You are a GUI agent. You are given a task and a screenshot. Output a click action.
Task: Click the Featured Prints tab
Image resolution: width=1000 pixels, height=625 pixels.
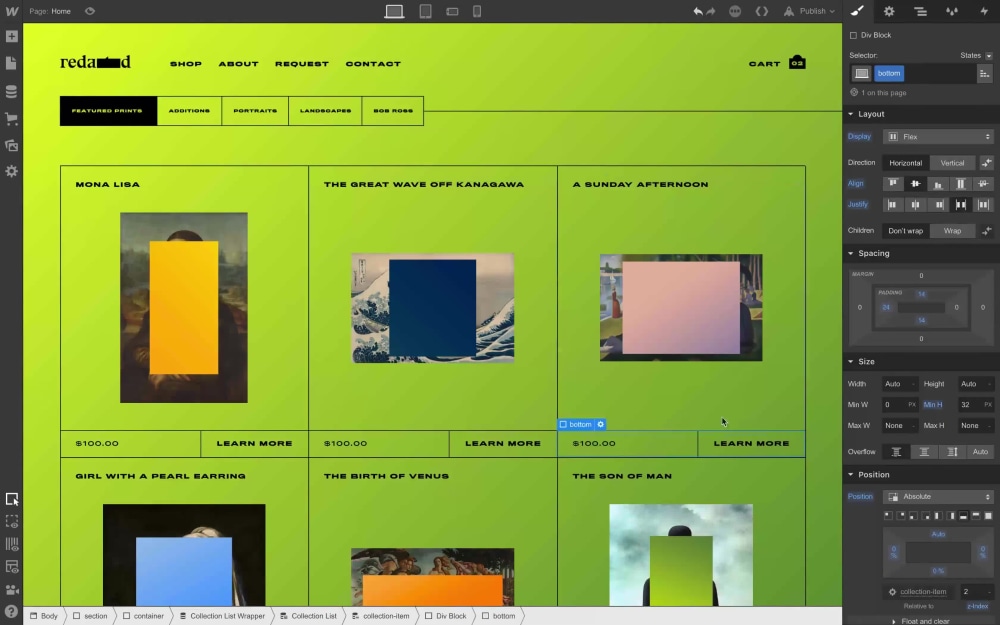(108, 111)
